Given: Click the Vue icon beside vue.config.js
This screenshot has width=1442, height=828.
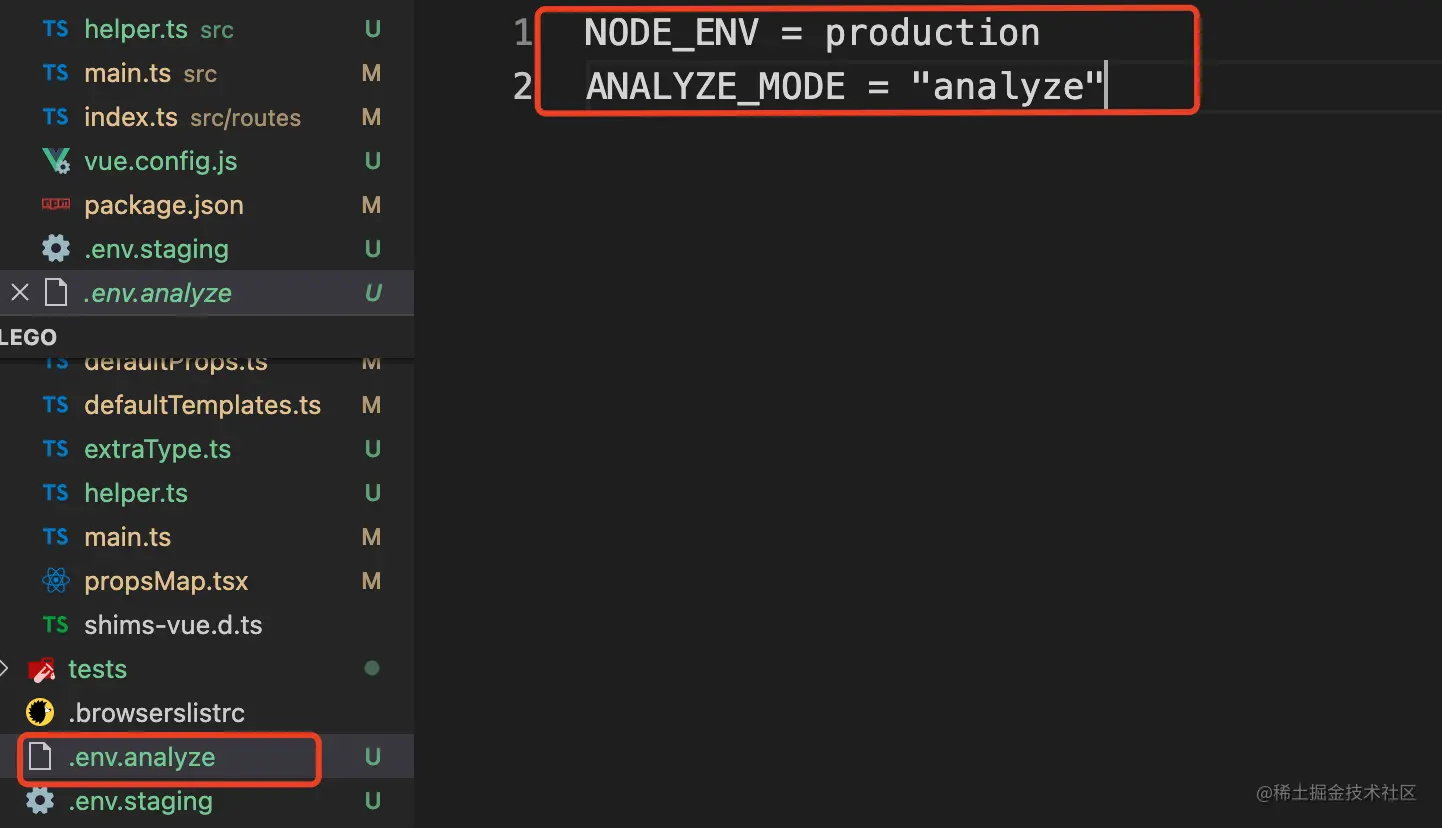Looking at the screenshot, I should click(56, 161).
